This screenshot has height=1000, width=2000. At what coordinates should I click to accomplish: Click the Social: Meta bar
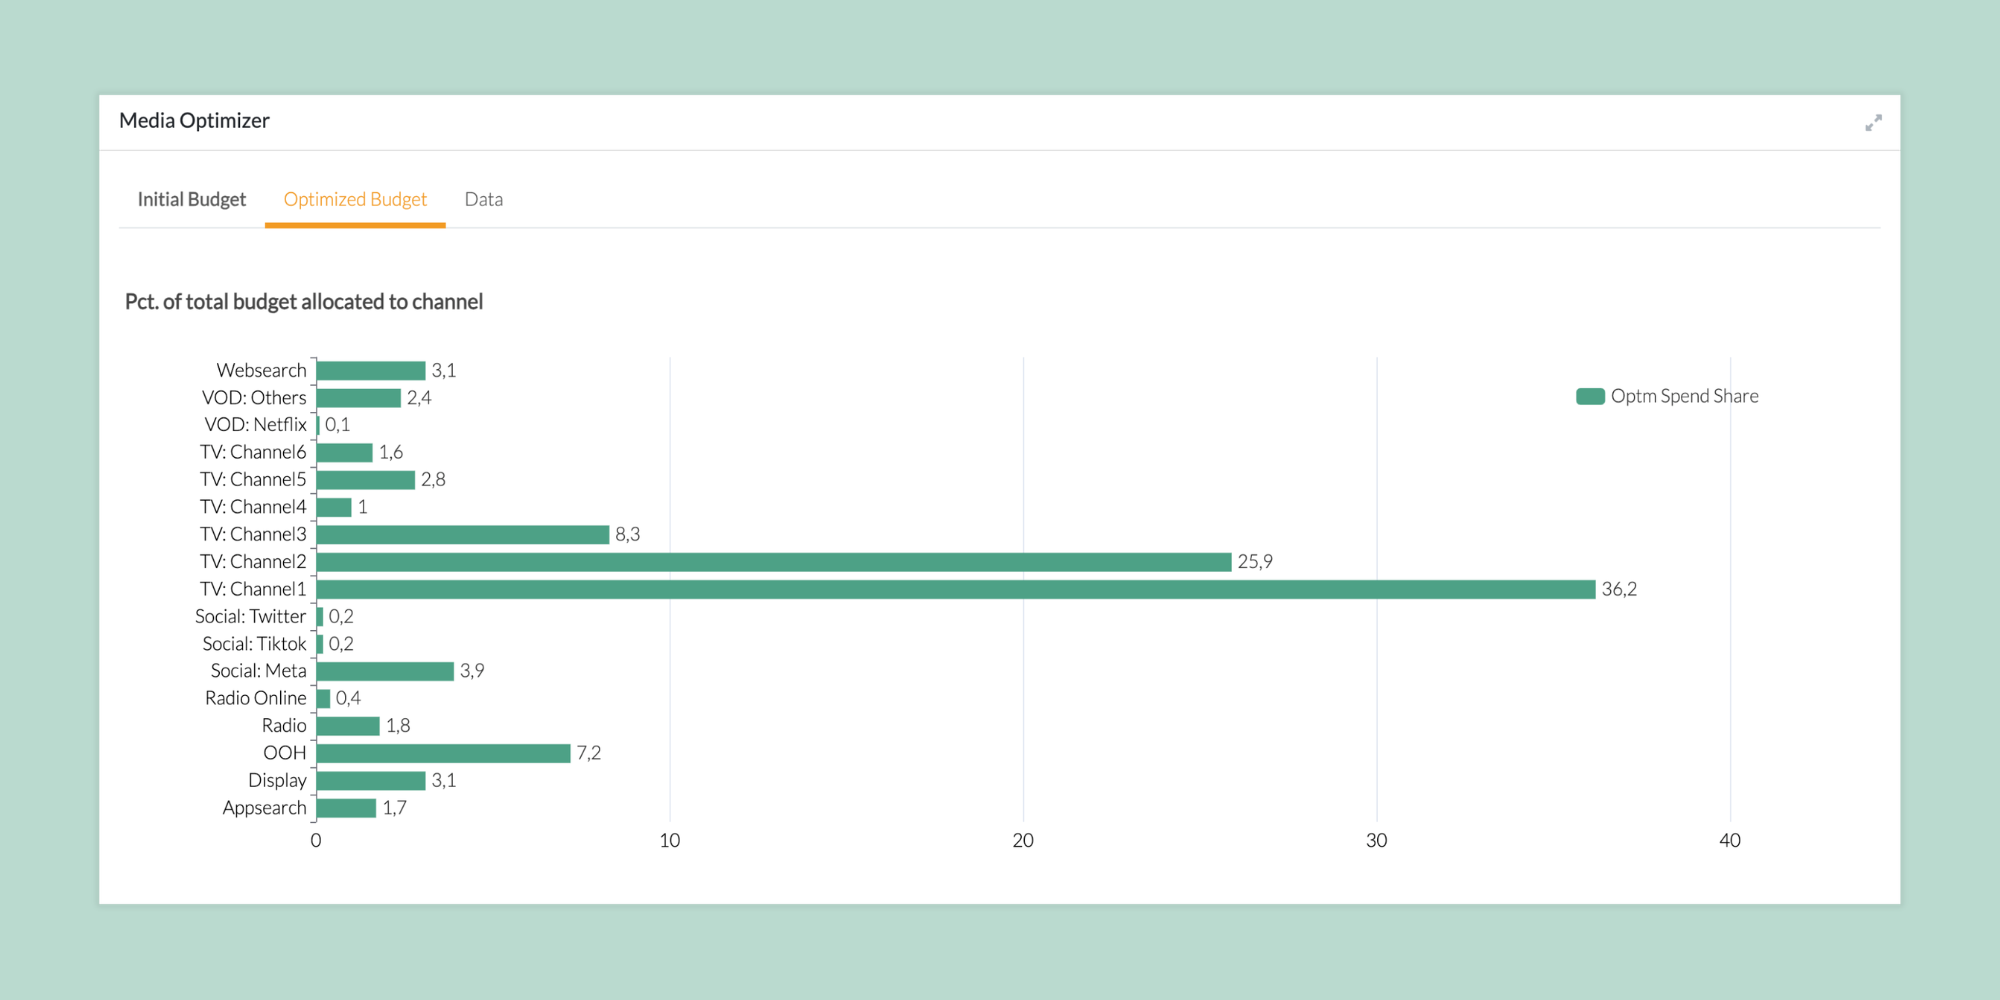coord(385,671)
